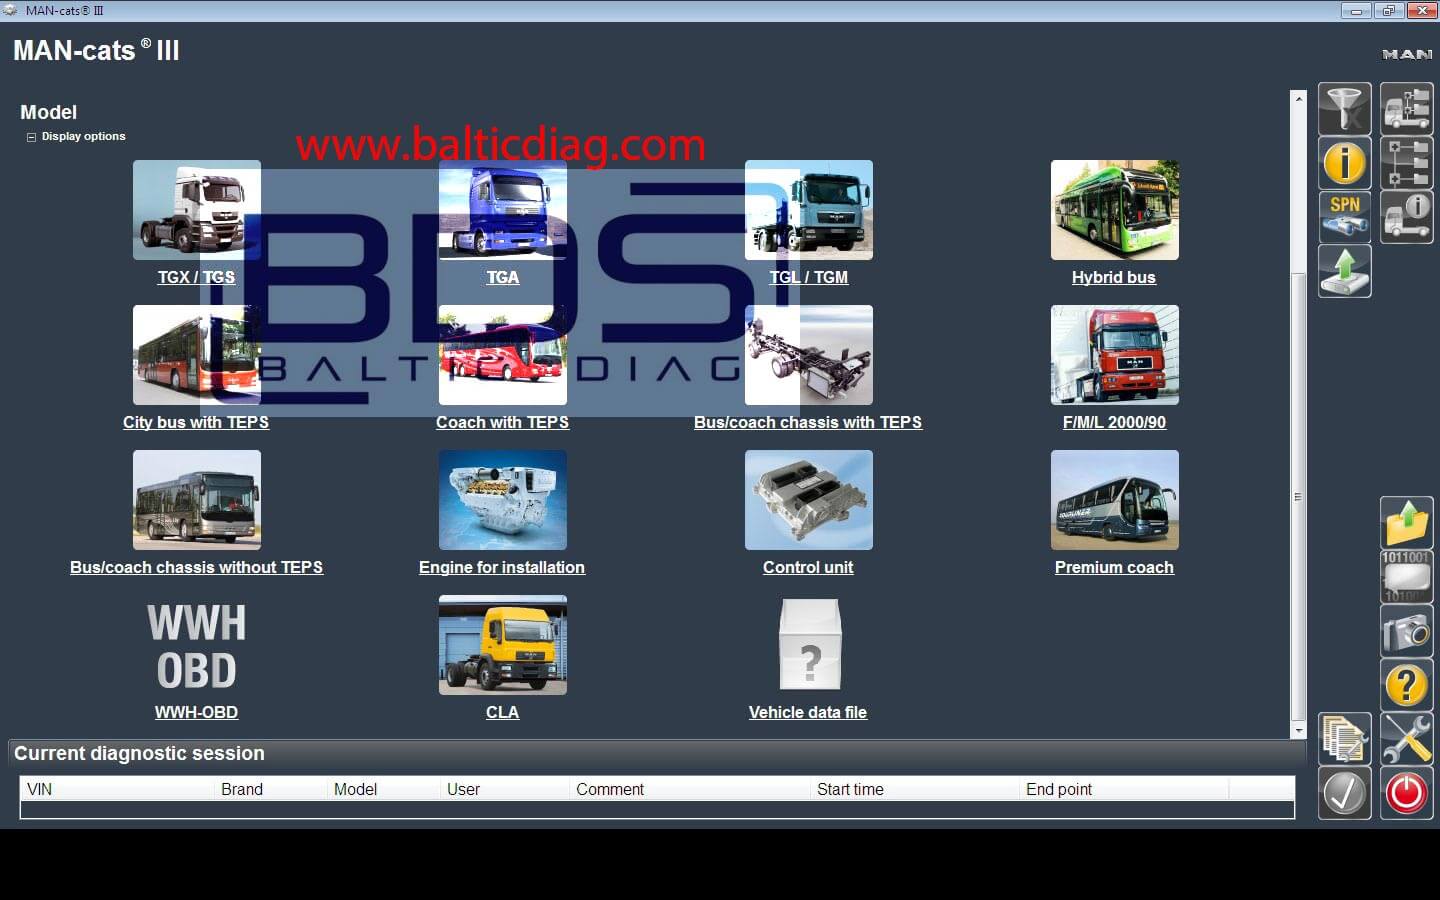Open the Engine for installation link

[502, 567]
